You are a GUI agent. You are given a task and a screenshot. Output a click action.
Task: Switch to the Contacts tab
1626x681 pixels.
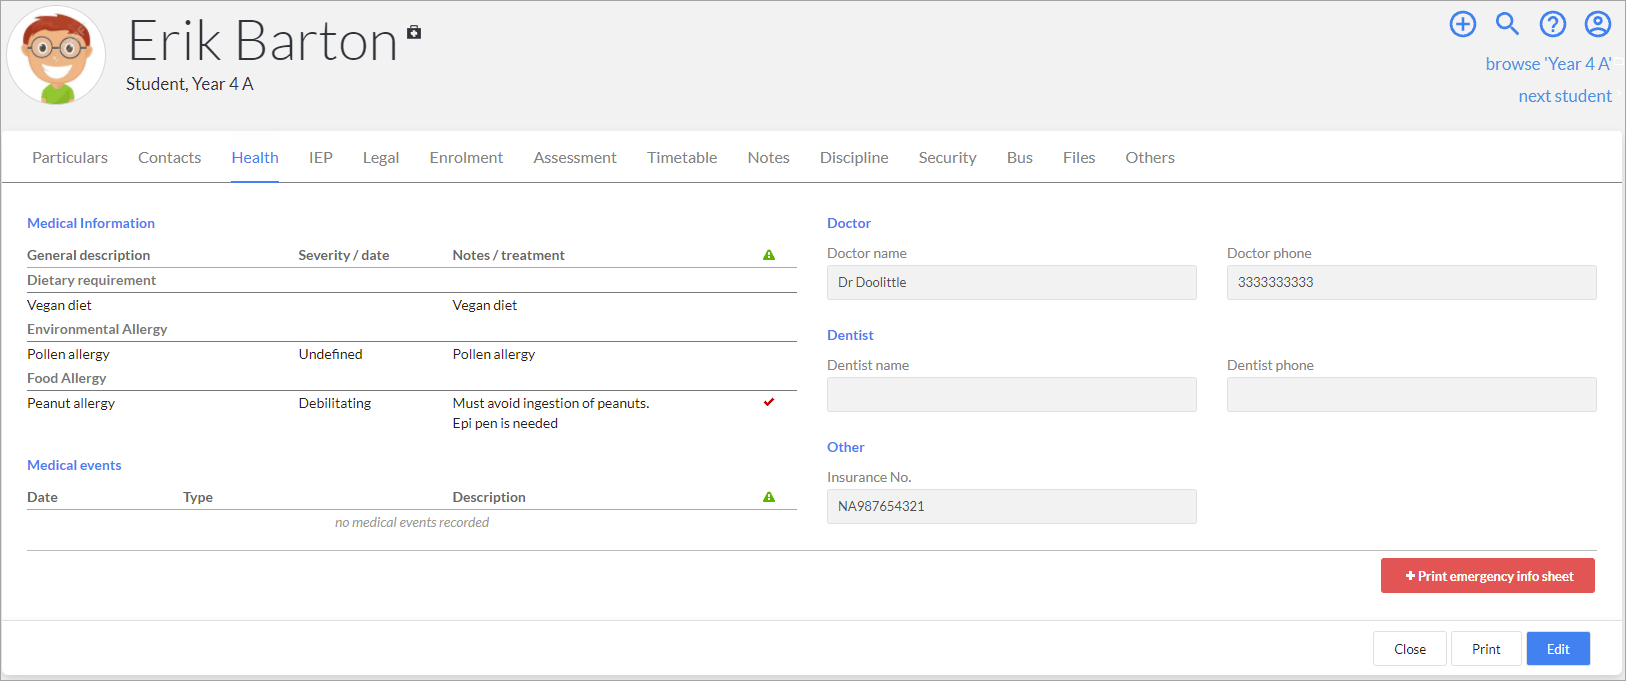(x=169, y=157)
